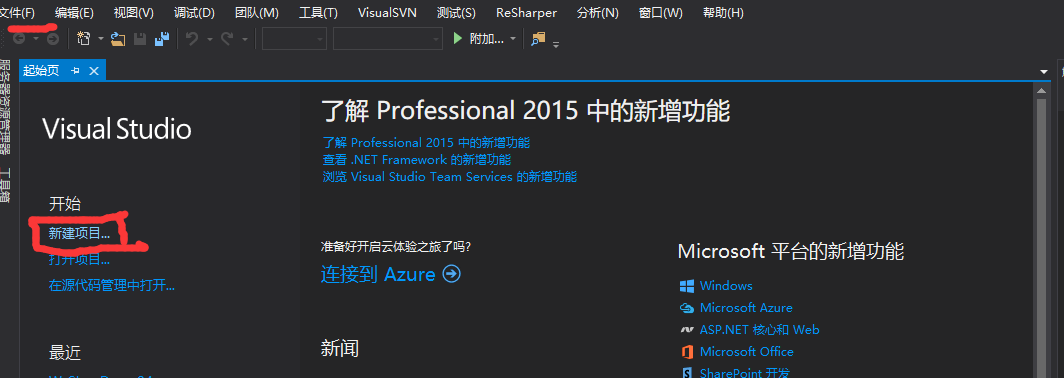
Task: Open the 视图(V) menu
Action: (x=134, y=13)
